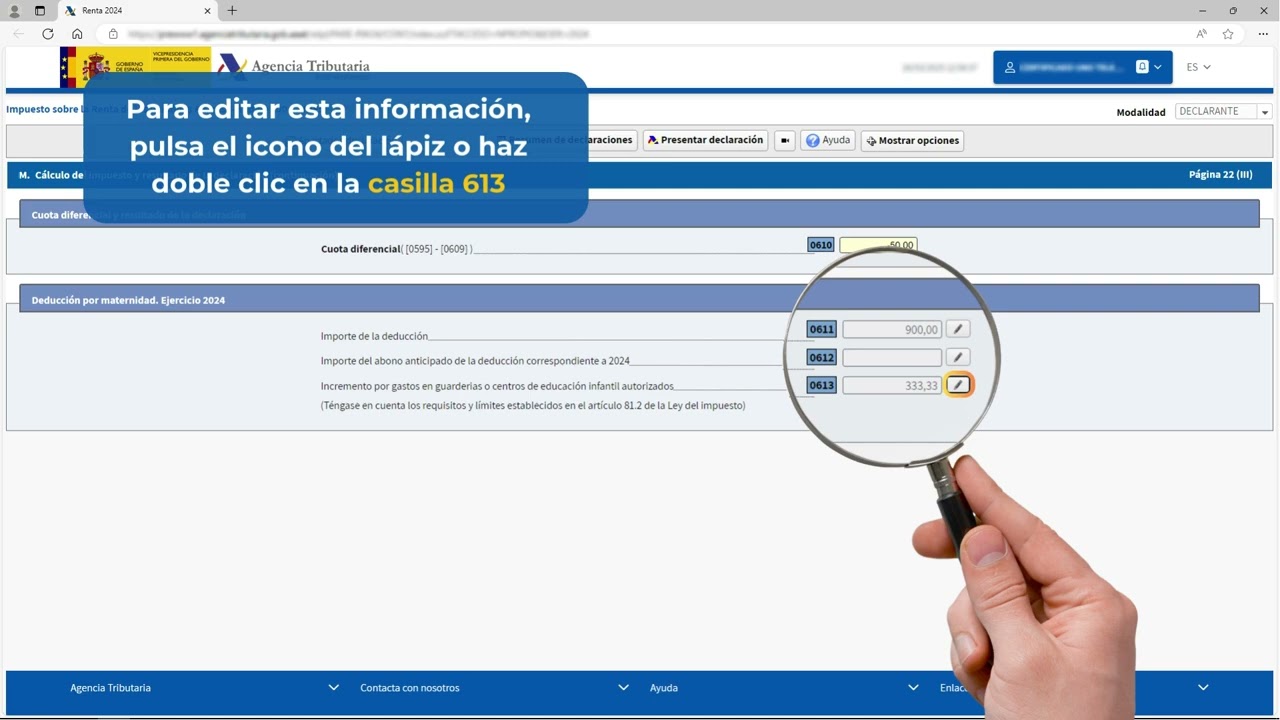This screenshot has height=720, width=1280.
Task: Click the Ayuda question mark icon
Action: point(812,140)
